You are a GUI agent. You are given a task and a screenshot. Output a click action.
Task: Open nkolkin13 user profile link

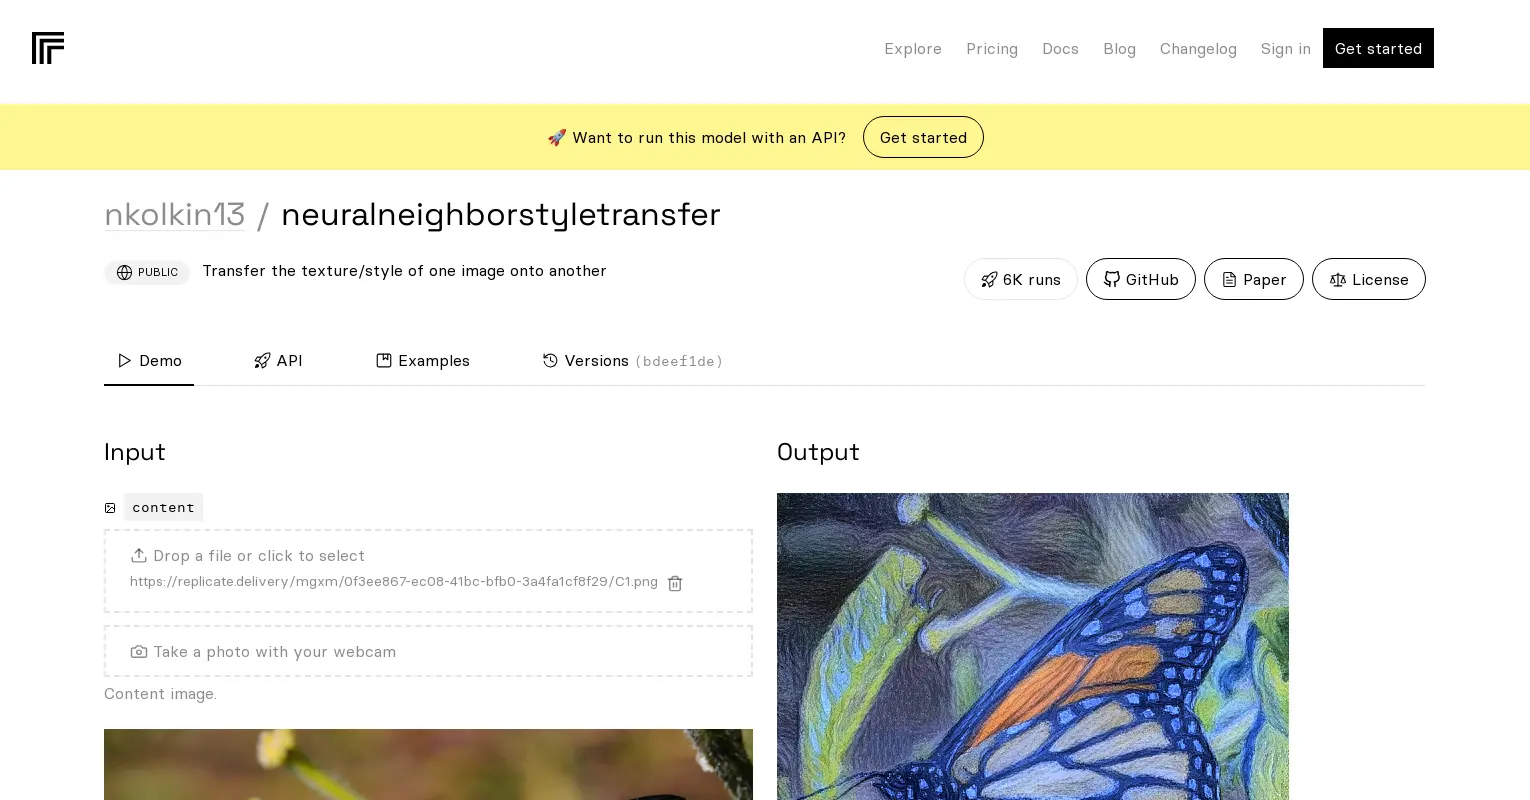click(x=175, y=214)
